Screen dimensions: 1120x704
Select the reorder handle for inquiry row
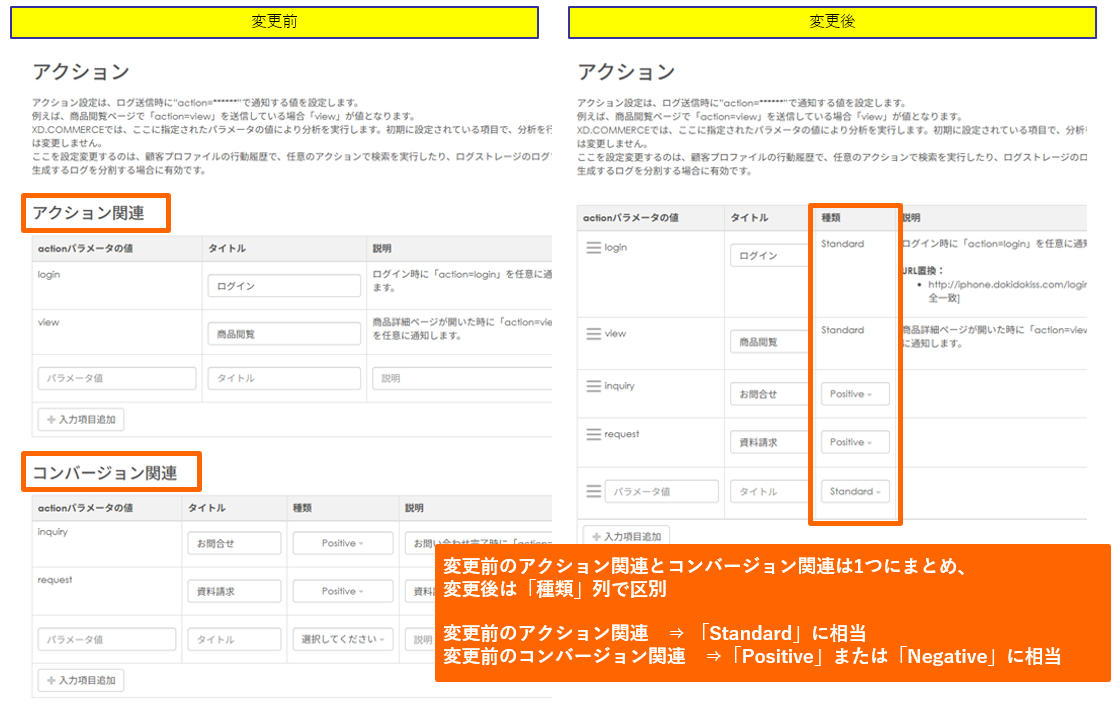coord(593,386)
